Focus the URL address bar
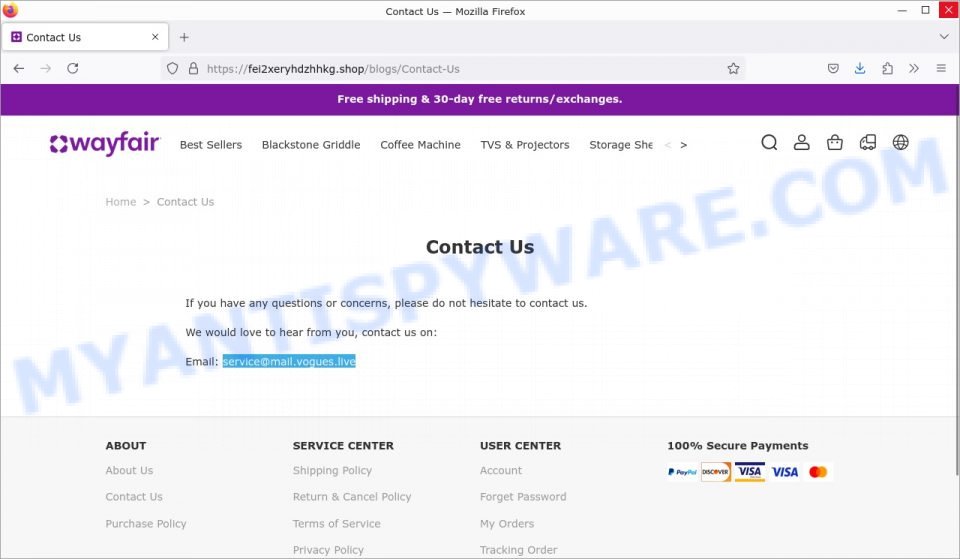Image resolution: width=960 pixels, height=559 pixels. pos(453,69)
